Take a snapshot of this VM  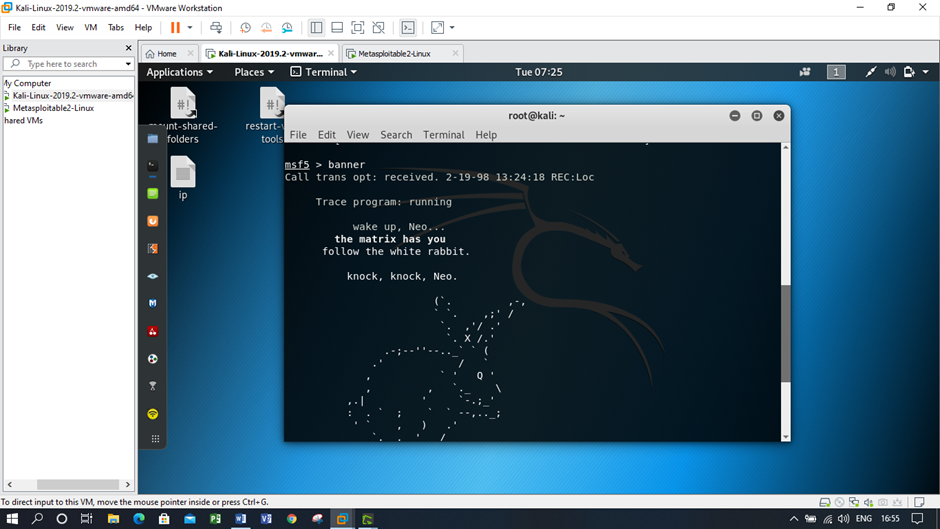coord(245,28)
